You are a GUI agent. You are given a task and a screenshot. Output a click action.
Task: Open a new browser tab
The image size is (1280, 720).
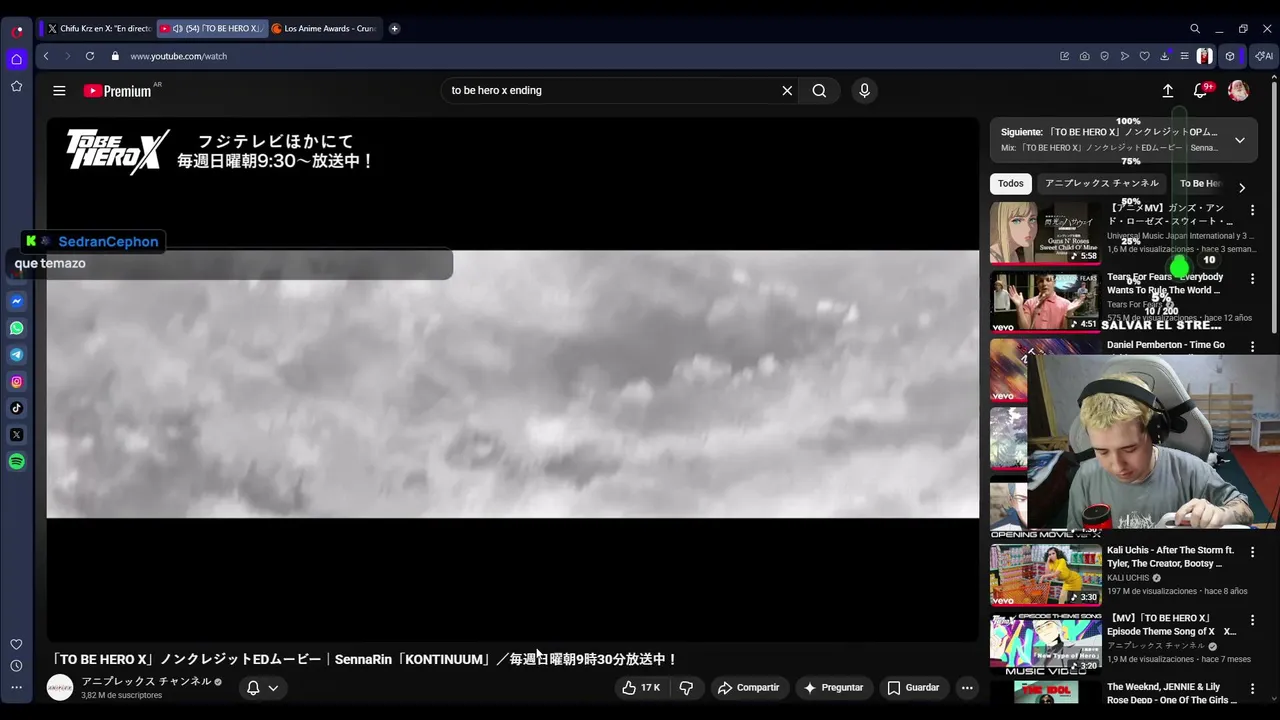[x=394, y=29]
